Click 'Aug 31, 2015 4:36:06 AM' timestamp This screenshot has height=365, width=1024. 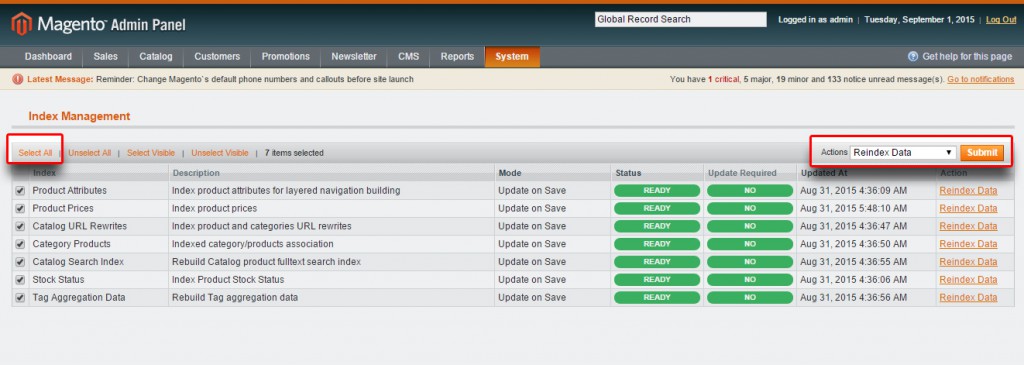(x=854, y=279)
